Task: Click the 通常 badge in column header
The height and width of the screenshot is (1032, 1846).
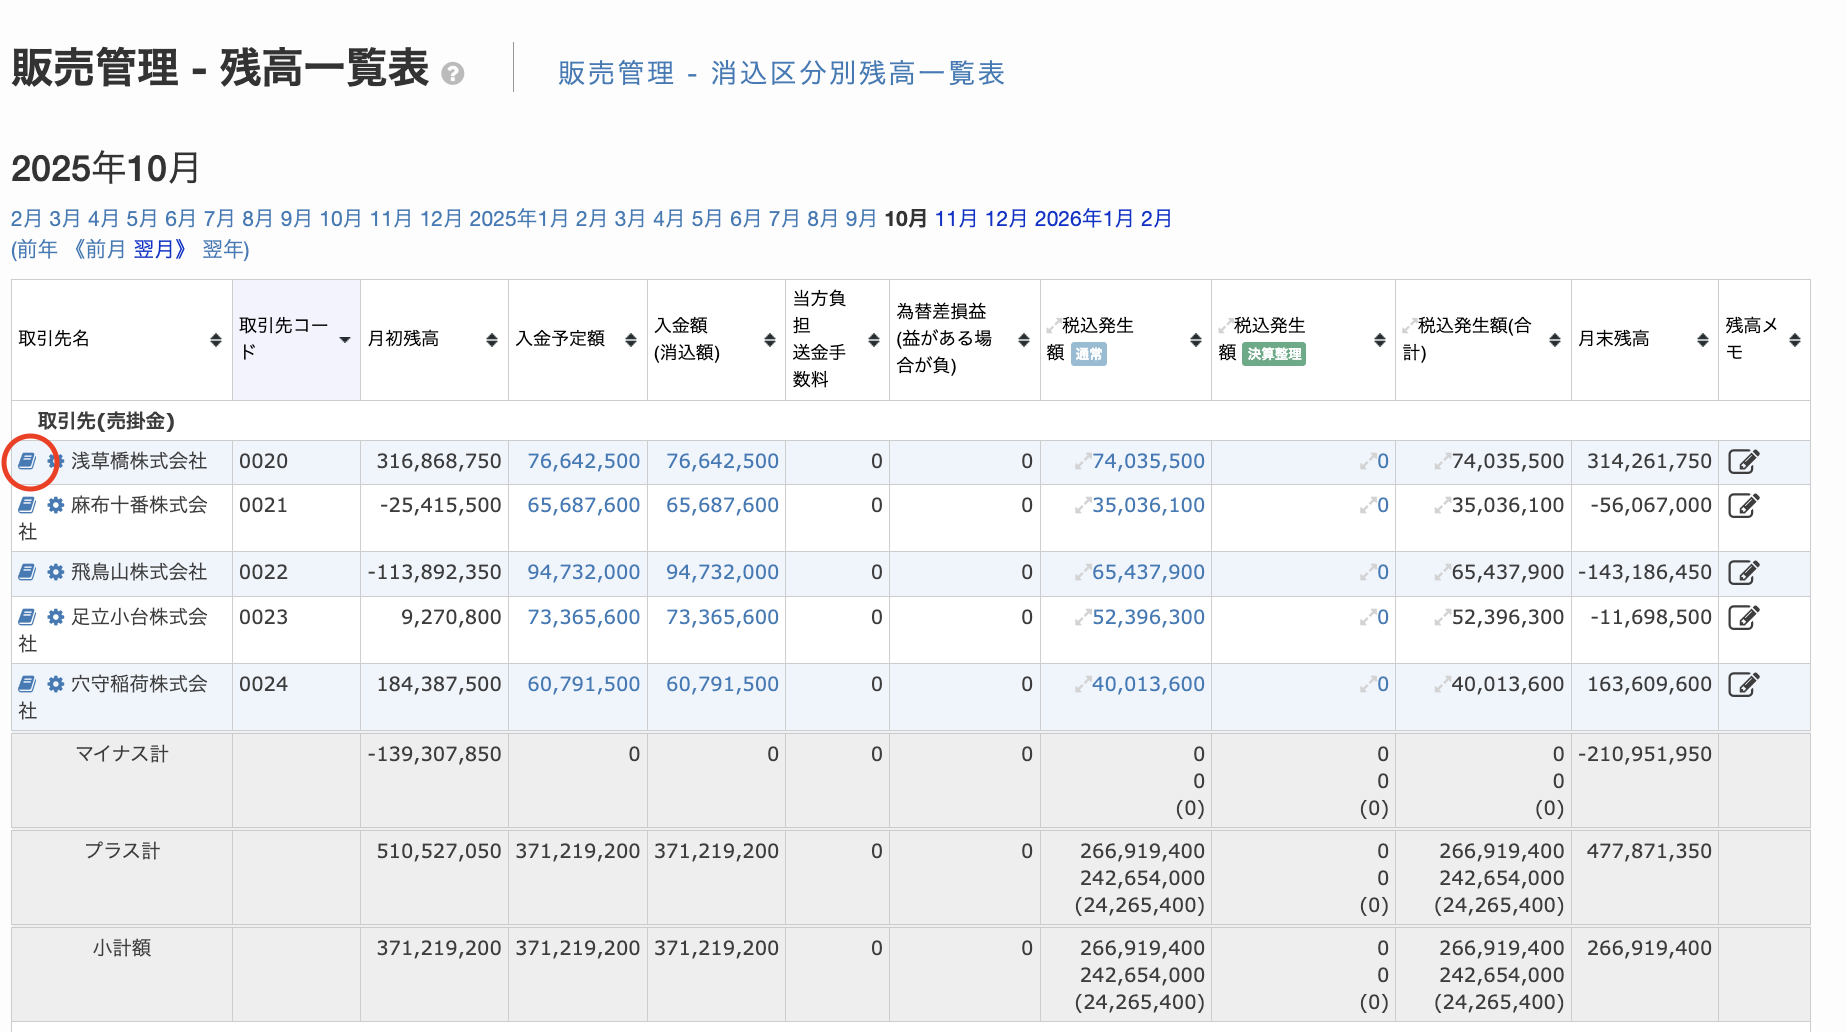Action: 1089,354
